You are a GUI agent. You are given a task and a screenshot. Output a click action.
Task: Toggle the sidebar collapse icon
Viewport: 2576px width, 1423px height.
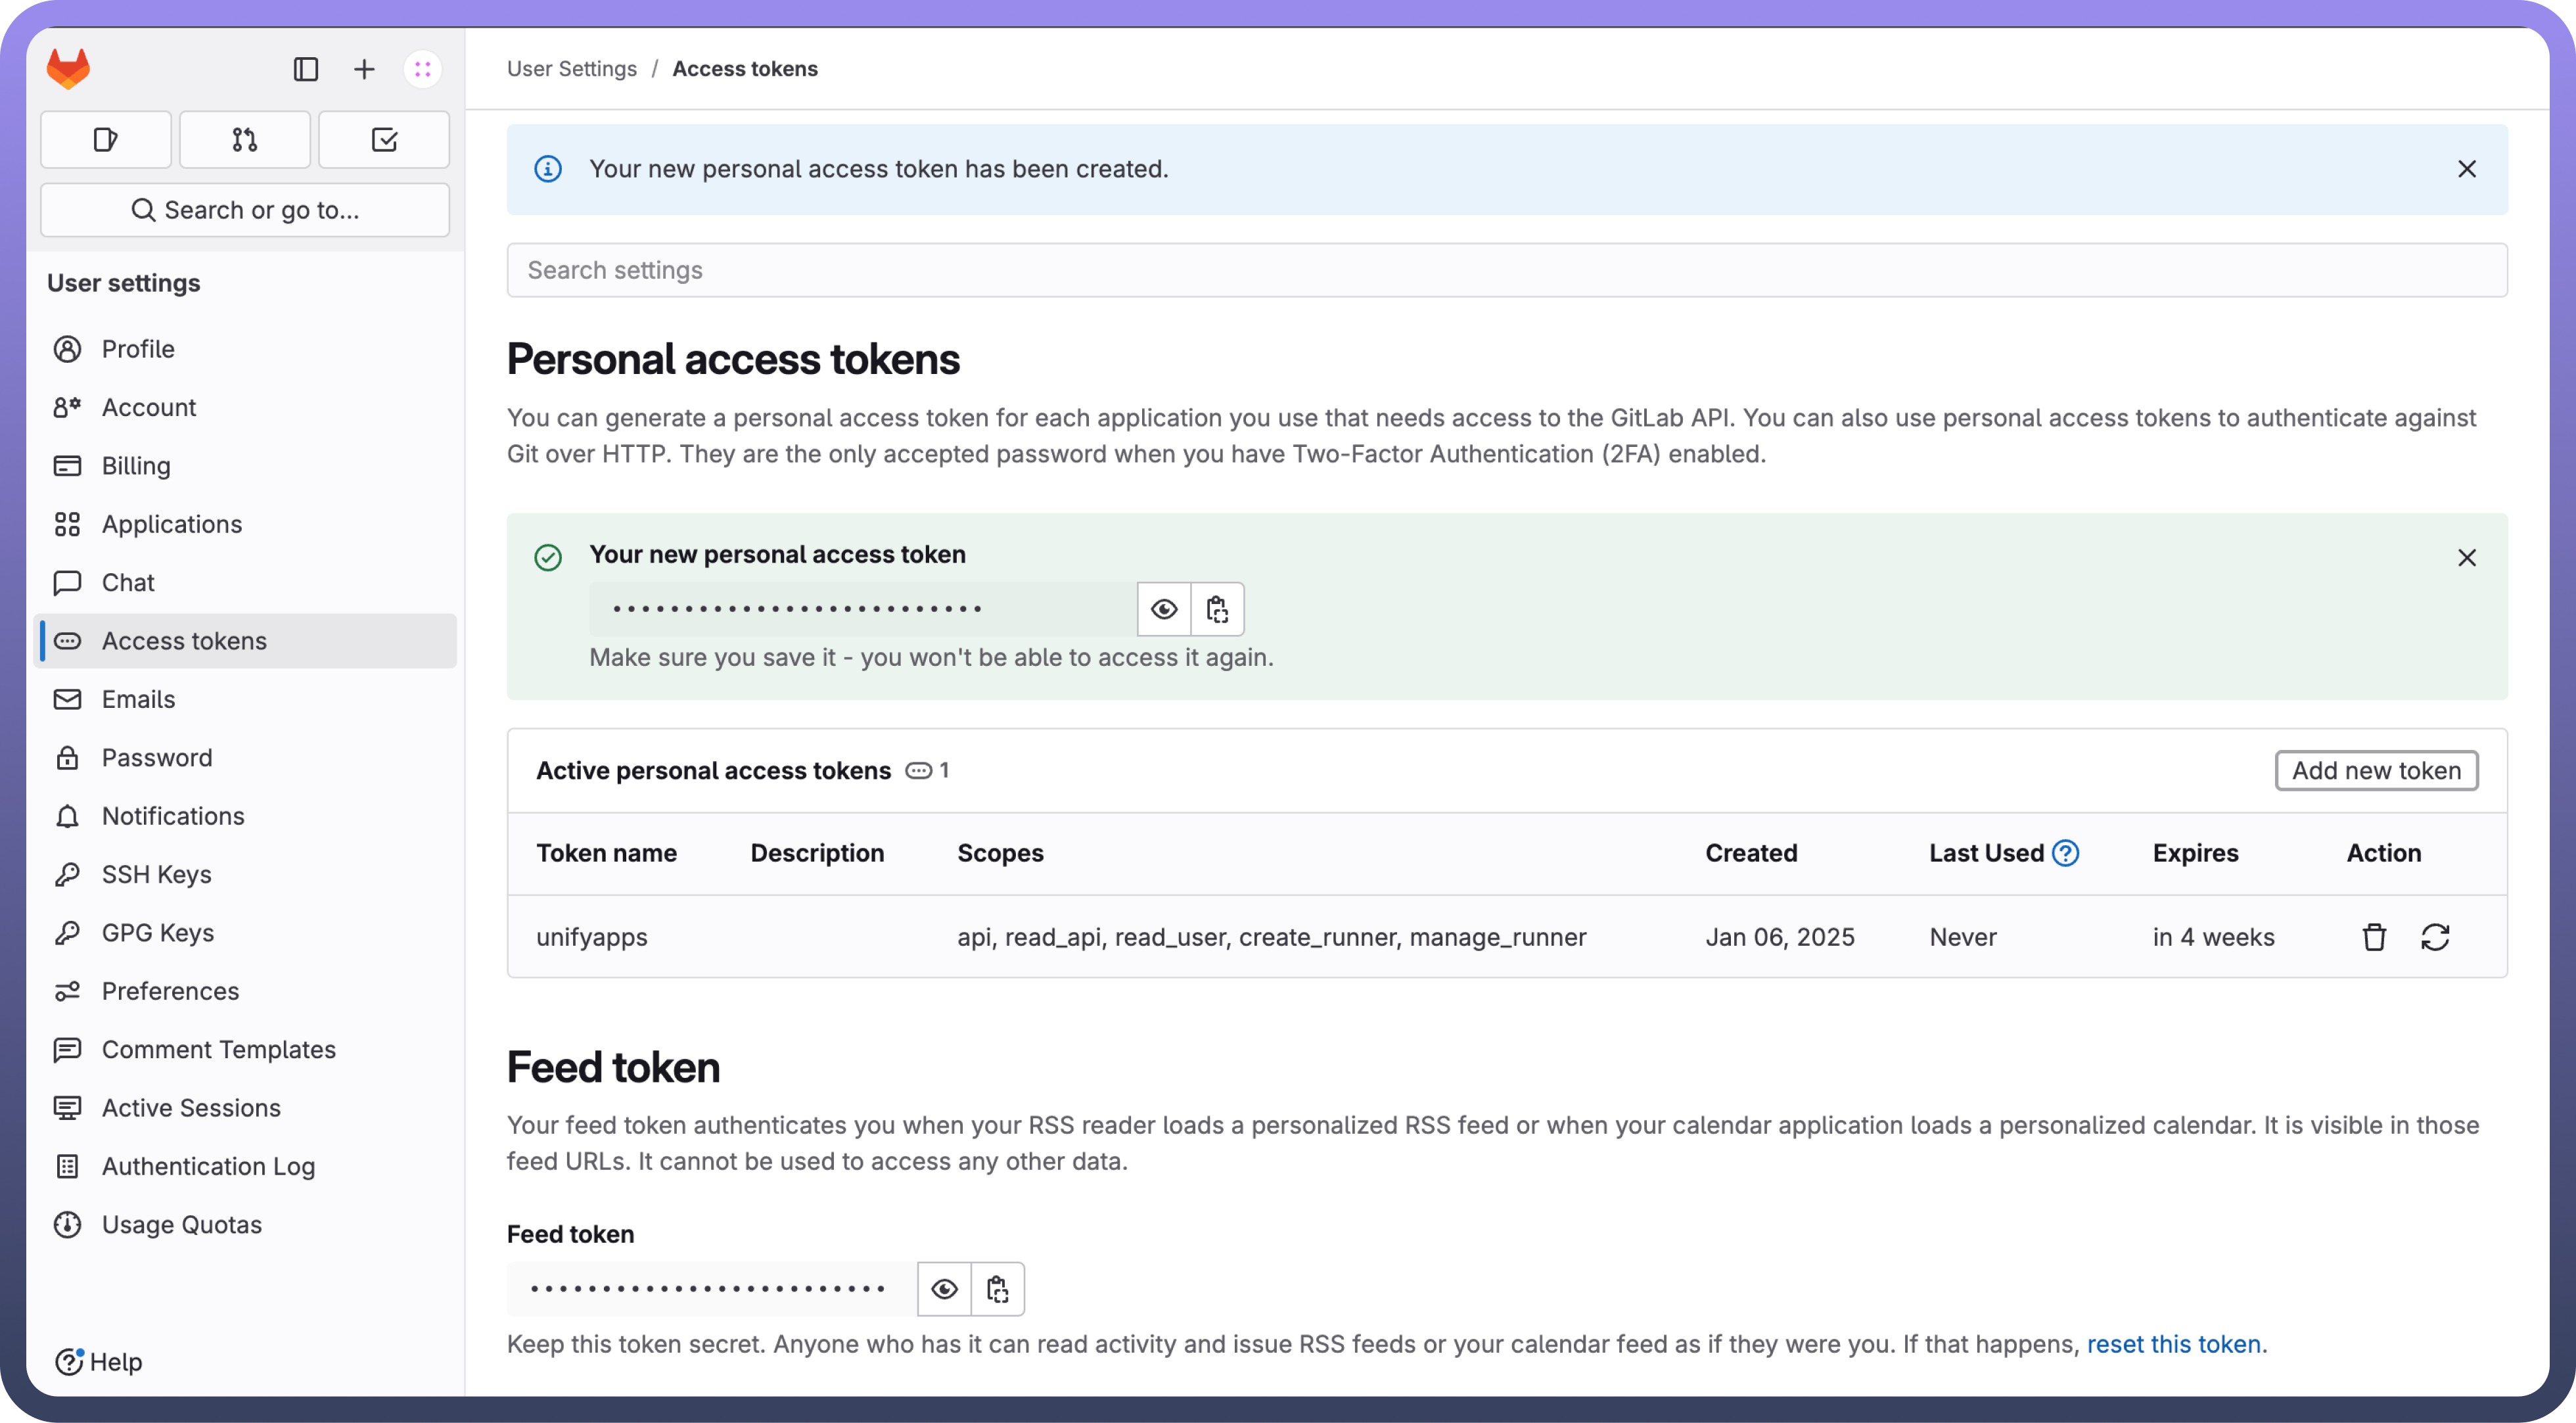click(306, 69)
